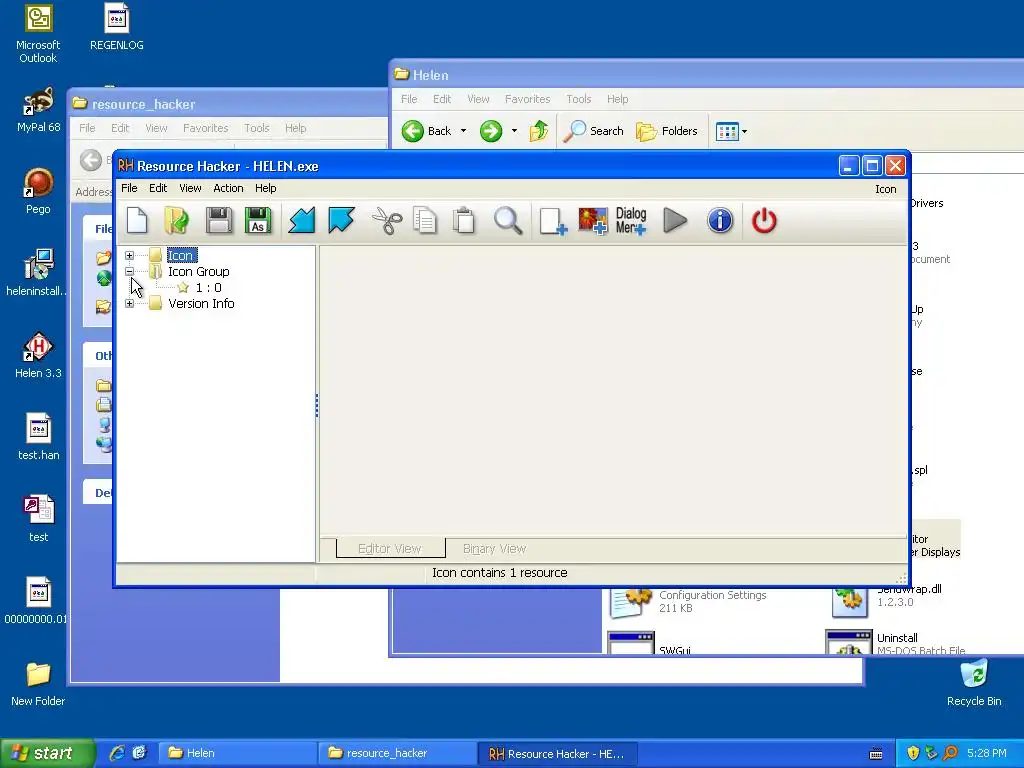Select the 1 : 0 resource item
Screen dimensions: 1024x768
coord(208,287)
